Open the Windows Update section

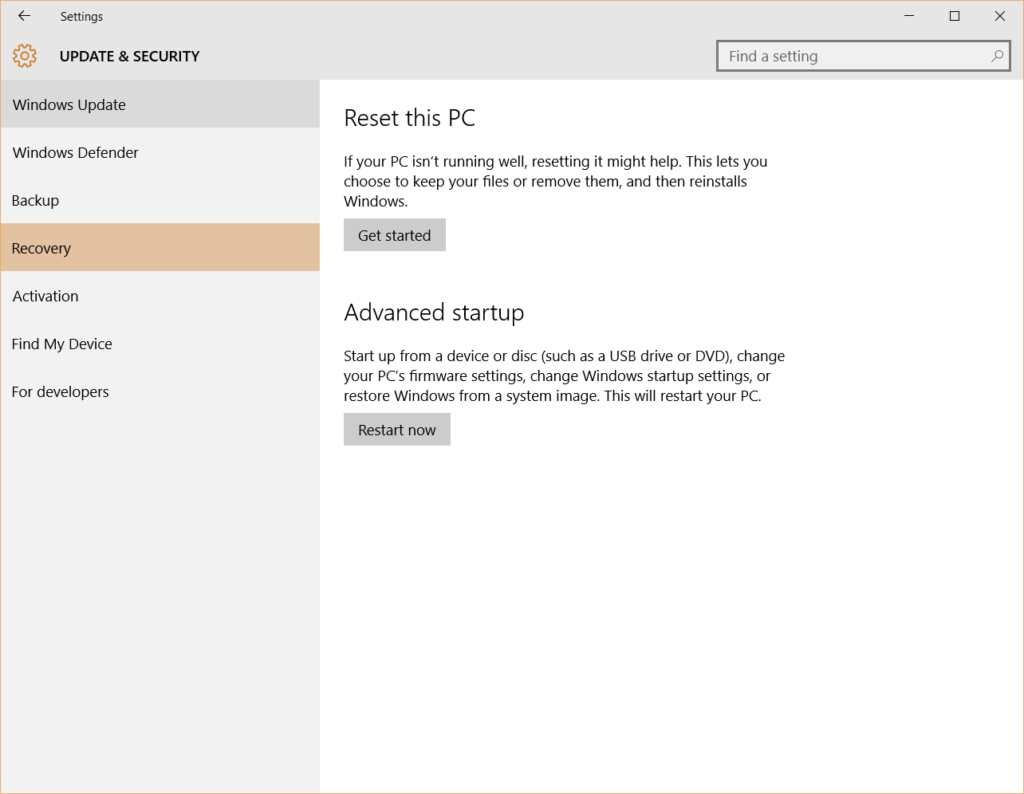click(69, 104)
